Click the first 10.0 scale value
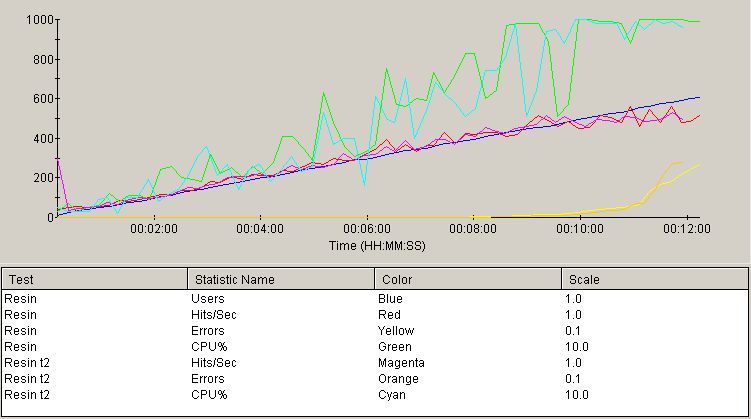 (576, 346)
